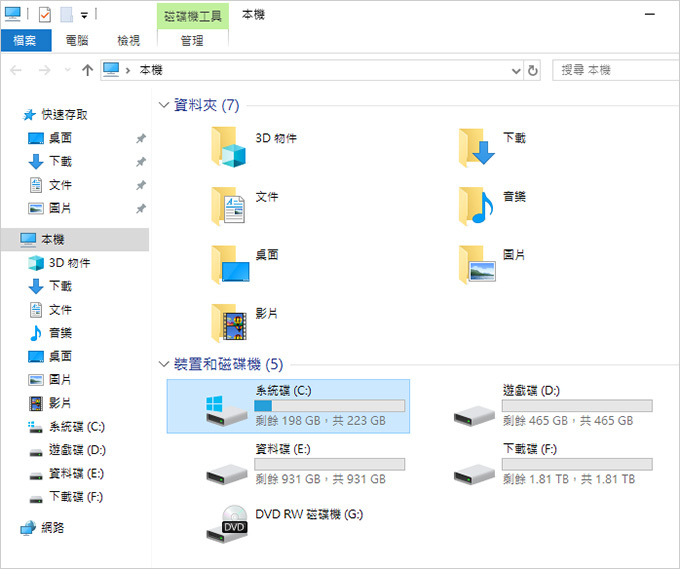The image size is (680, 569).
Task: Click the computer icon in title bar
Action: 13,14
